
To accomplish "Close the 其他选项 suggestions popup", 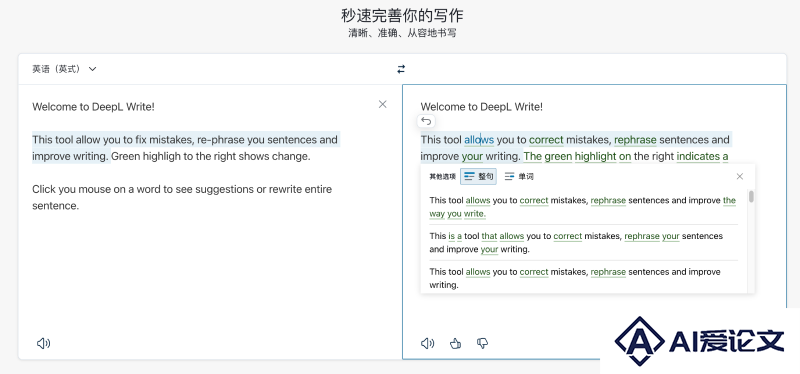I will (x=740, y=177).
